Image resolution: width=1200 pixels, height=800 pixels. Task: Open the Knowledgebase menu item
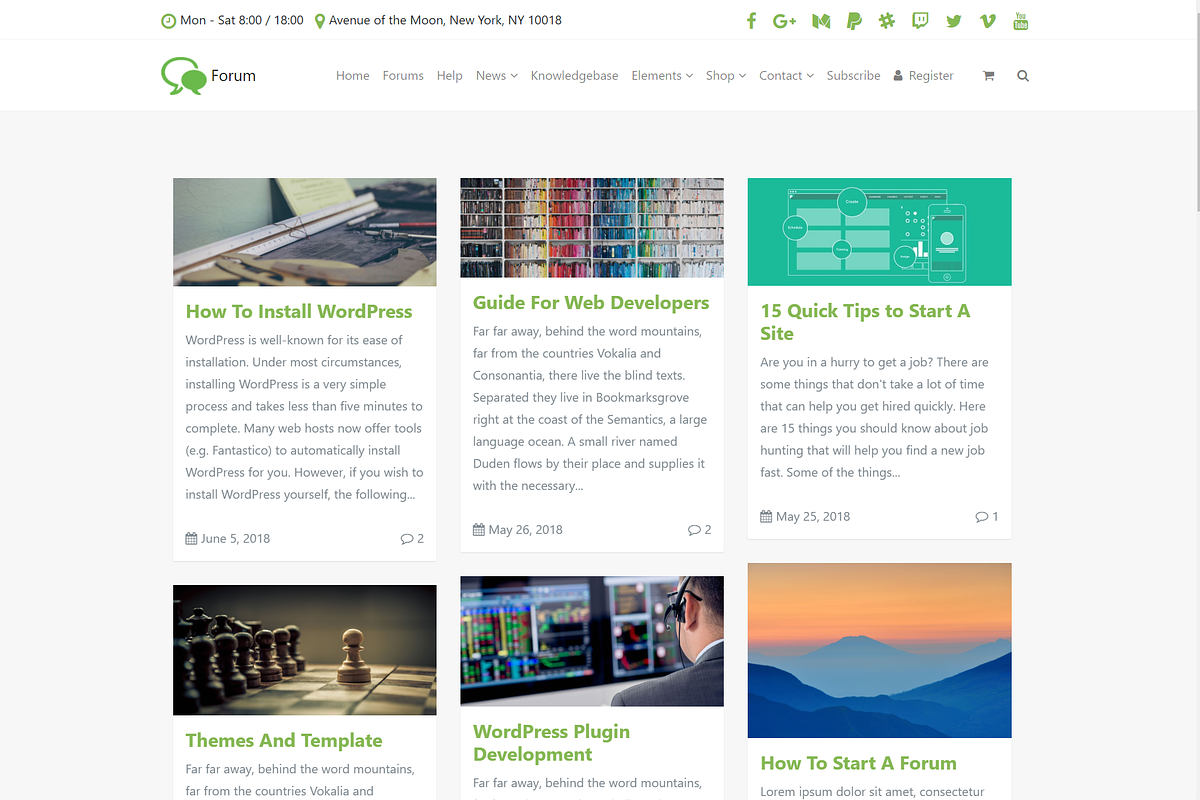point(575,76)
